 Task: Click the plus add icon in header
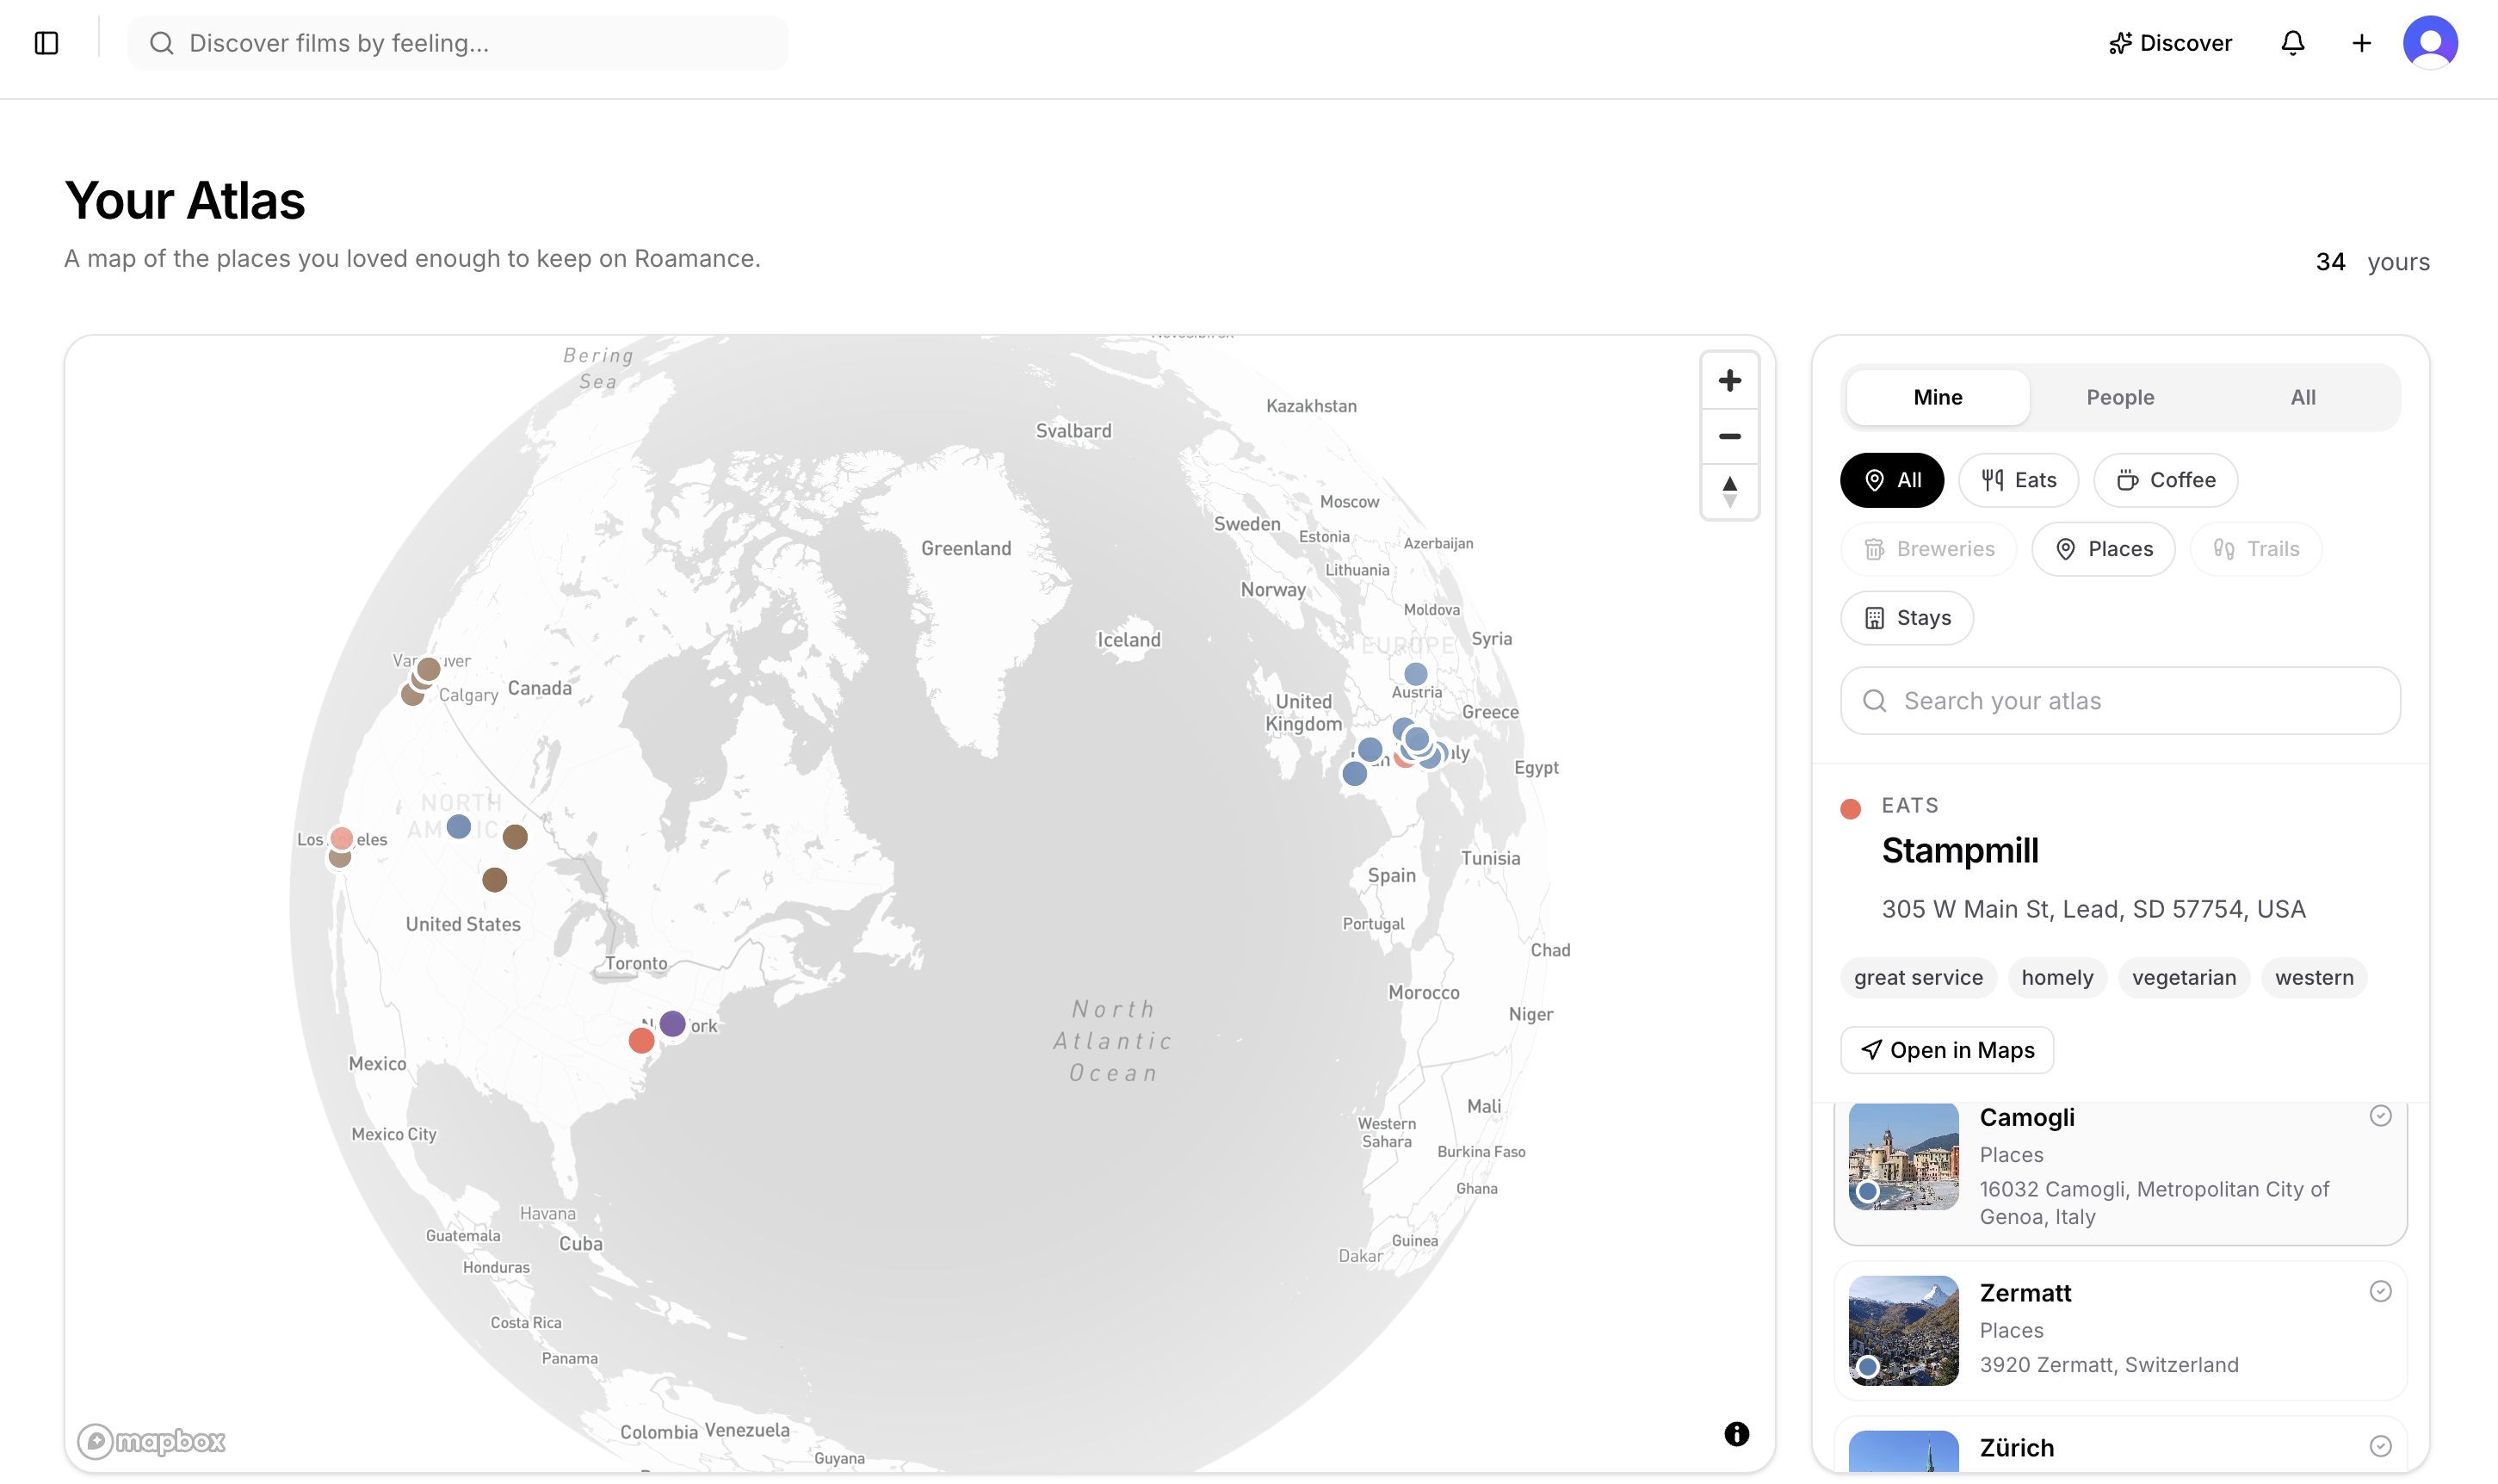[x=2361, y=43]
